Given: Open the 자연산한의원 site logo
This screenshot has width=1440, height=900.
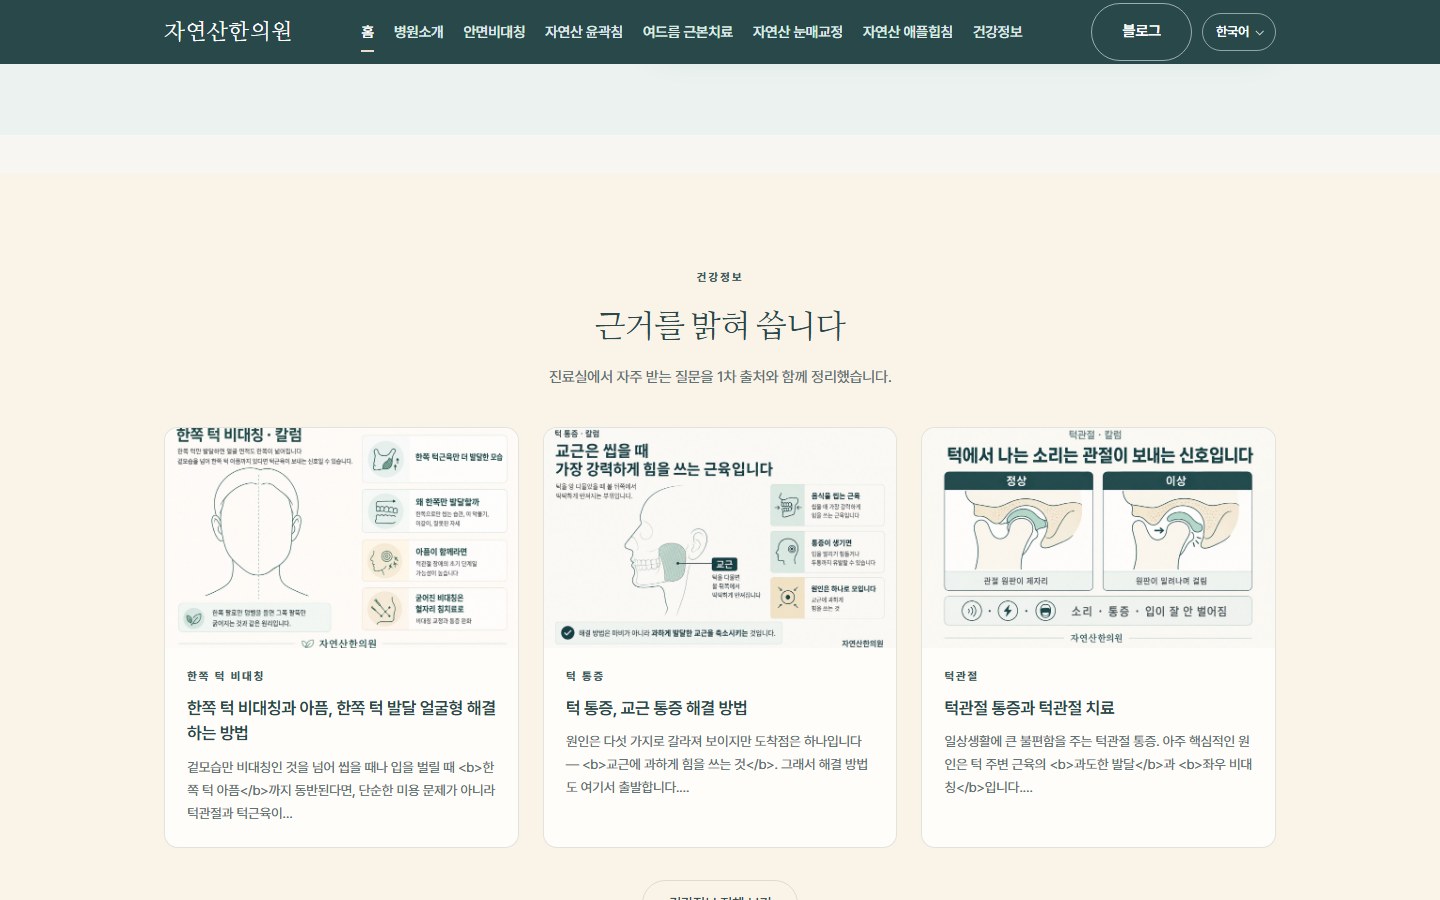Looking at the screenshot, I should (228, 31).
